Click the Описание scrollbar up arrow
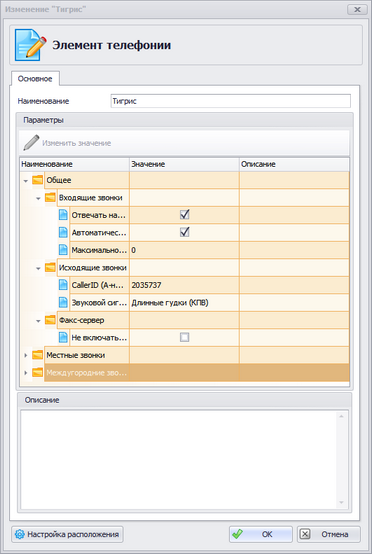372x554 pixels. point(341,416)
